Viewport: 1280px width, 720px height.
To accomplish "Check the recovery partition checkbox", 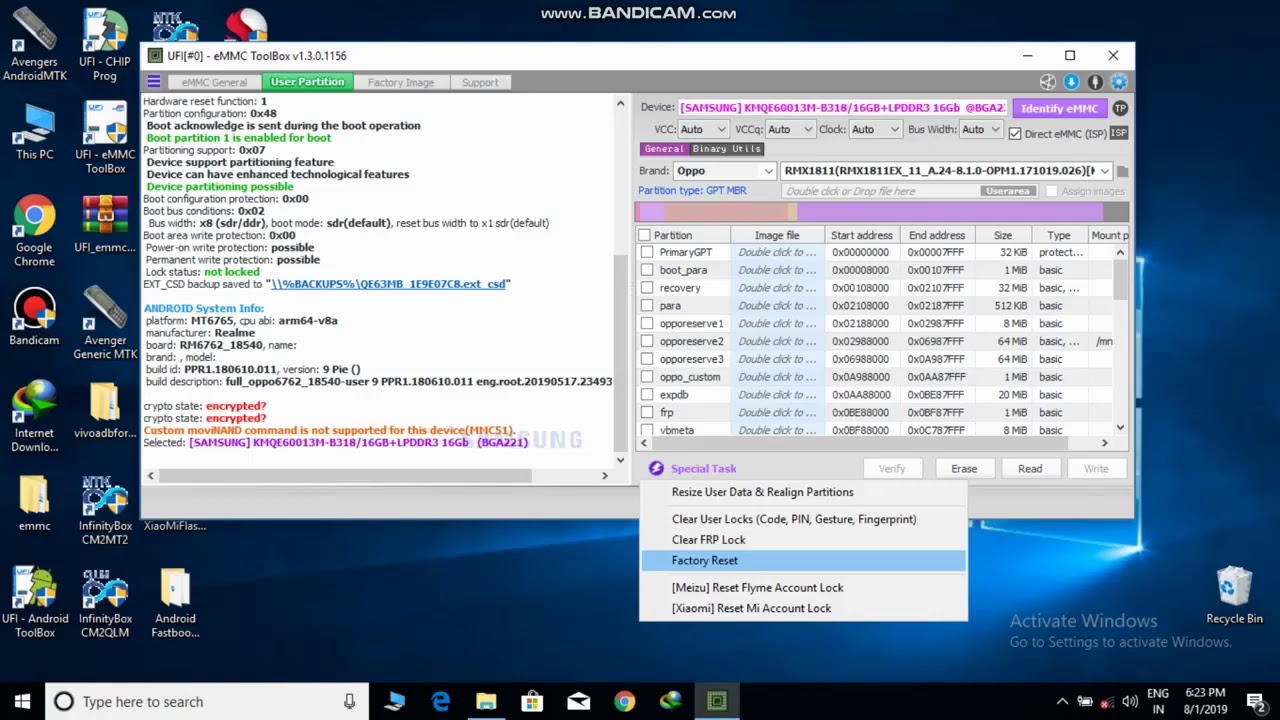I will (647, 288).
